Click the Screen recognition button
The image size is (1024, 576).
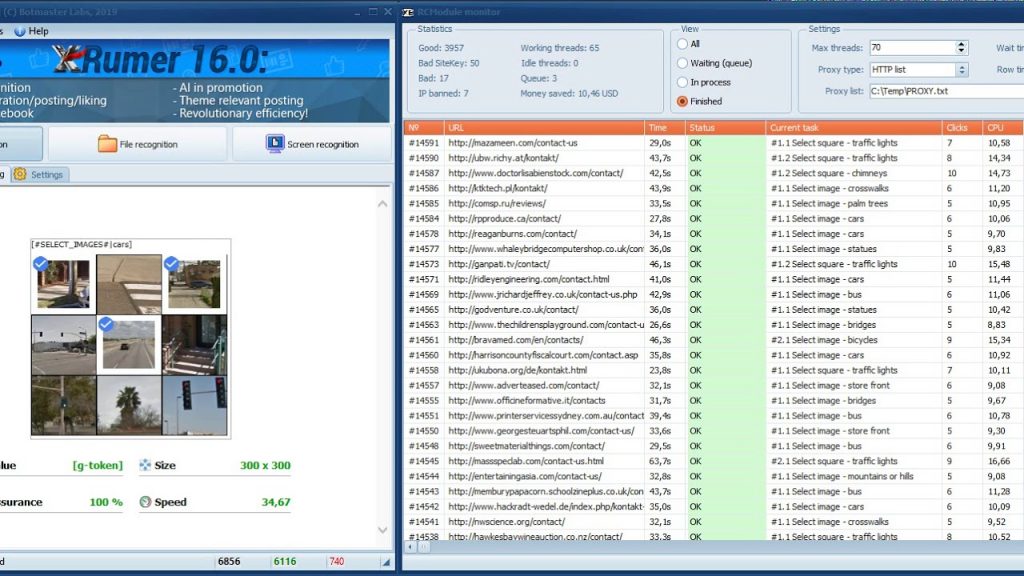(312, 144)
